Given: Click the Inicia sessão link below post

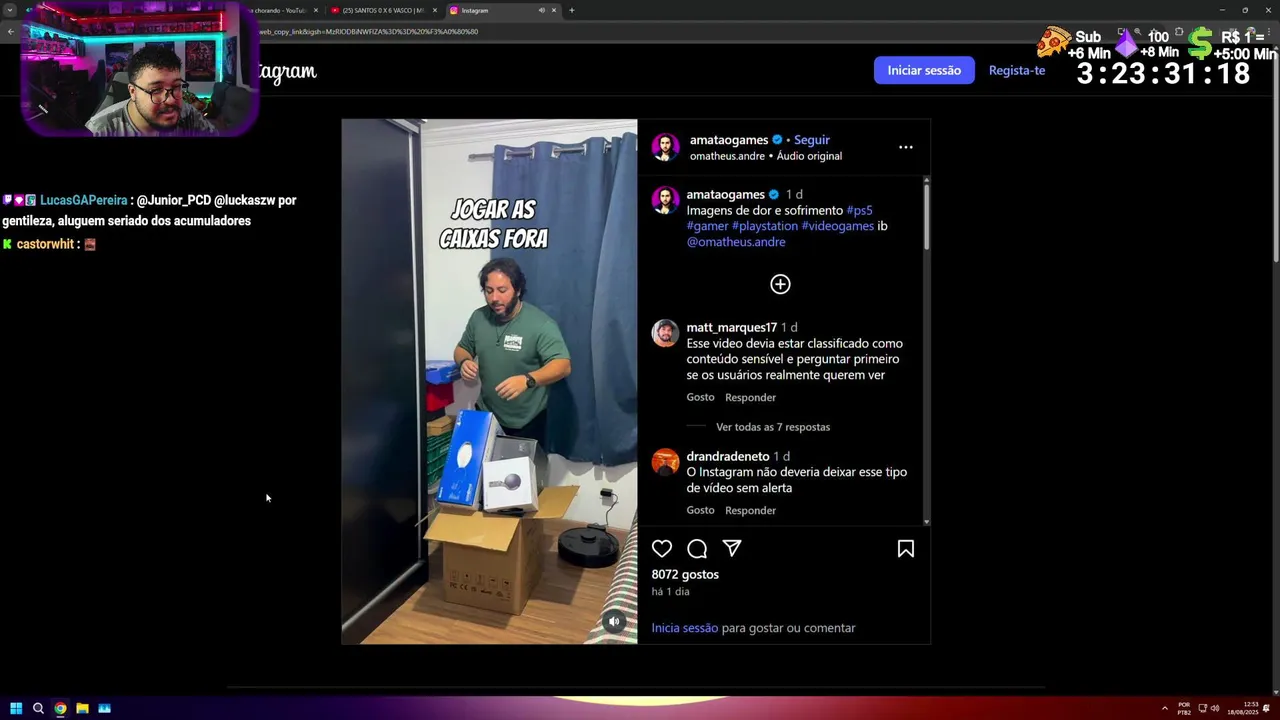Looking at the screenshot, I should (x=685, y=628).
